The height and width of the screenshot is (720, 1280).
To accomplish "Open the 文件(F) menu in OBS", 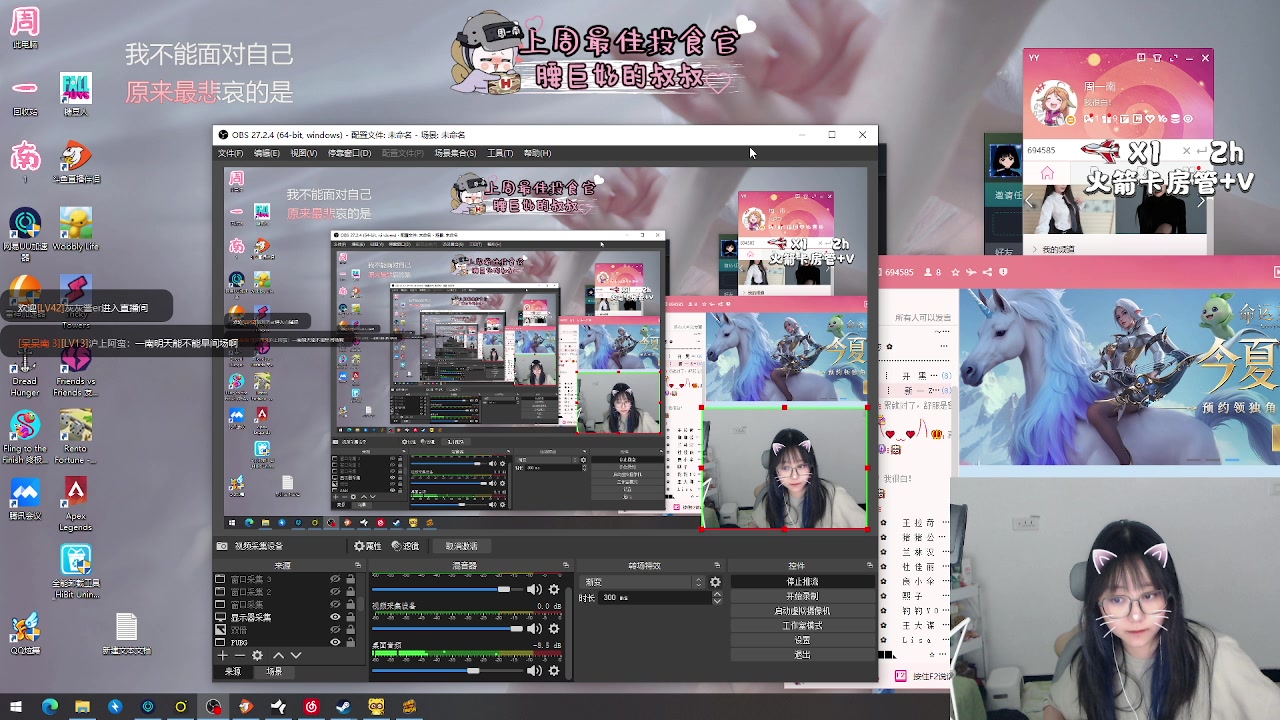I will click(x=230, y=153).
